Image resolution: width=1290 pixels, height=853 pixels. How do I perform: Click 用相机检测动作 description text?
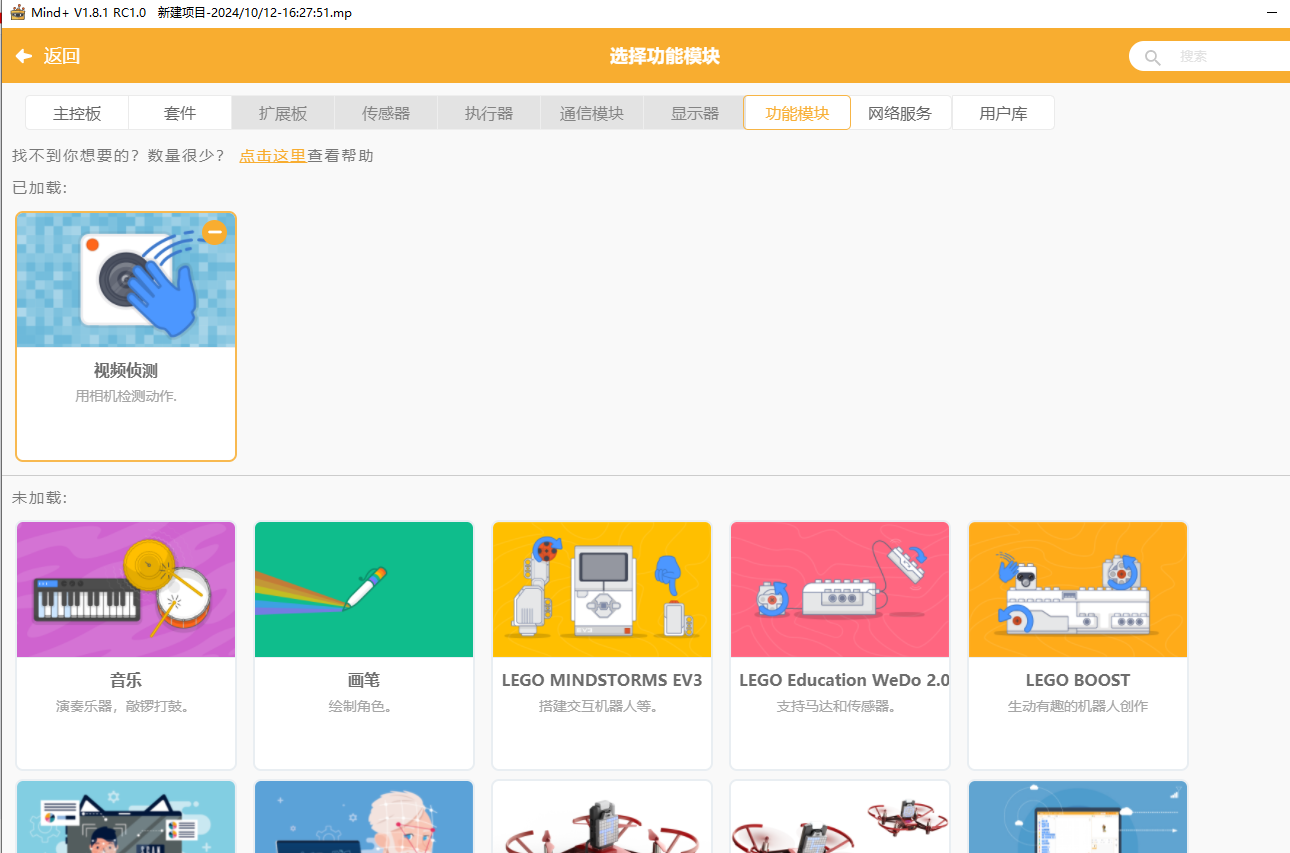(x=126, y=396)
